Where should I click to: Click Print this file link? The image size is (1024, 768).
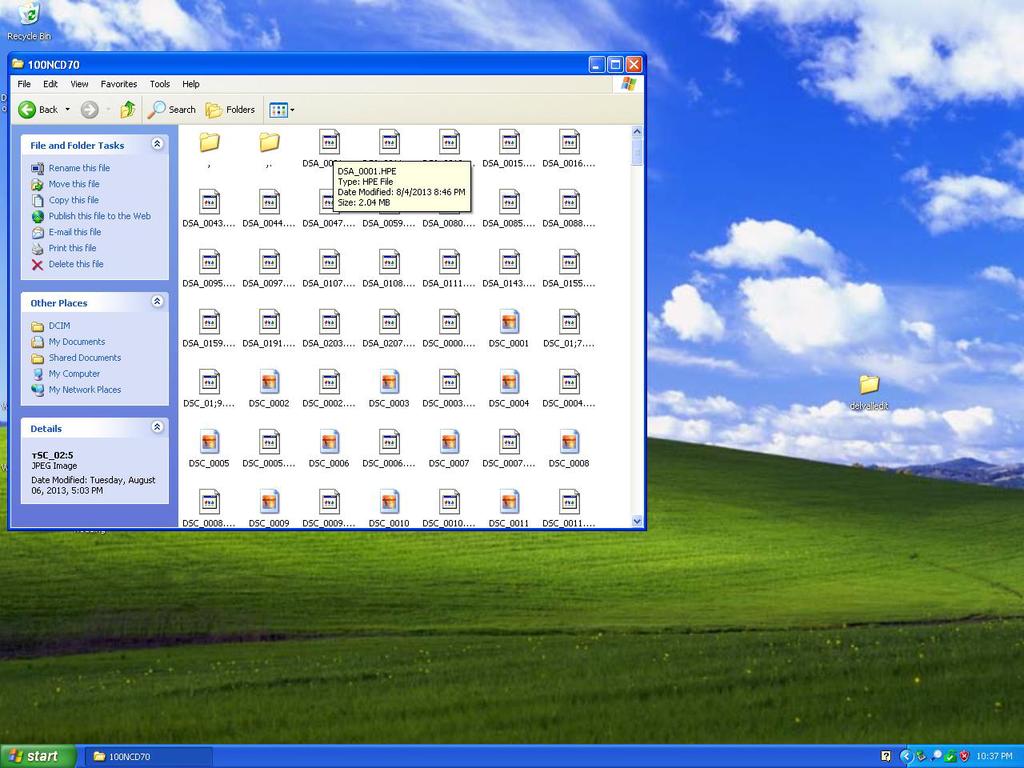coord(72,248)
